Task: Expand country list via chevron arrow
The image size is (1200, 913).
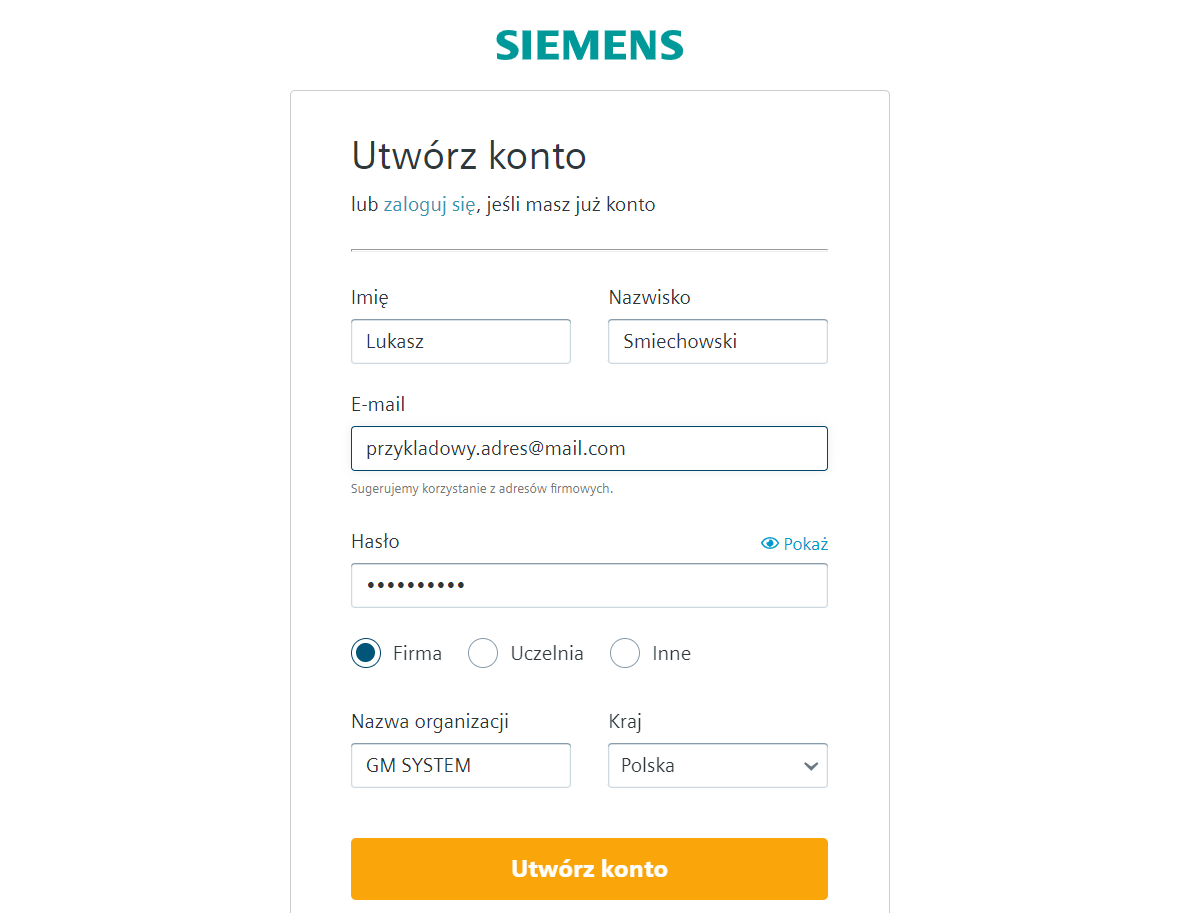Action: point(810,766)
